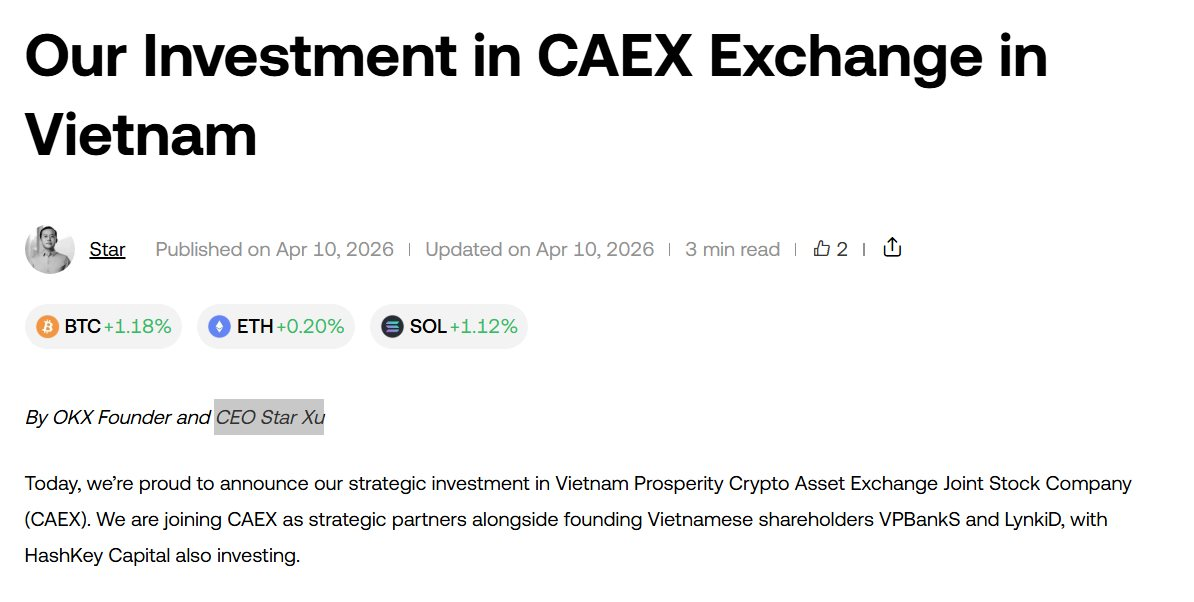Click the green +0.20% ETH percentage
This screenshot has width=1194, height=602.
312,326
